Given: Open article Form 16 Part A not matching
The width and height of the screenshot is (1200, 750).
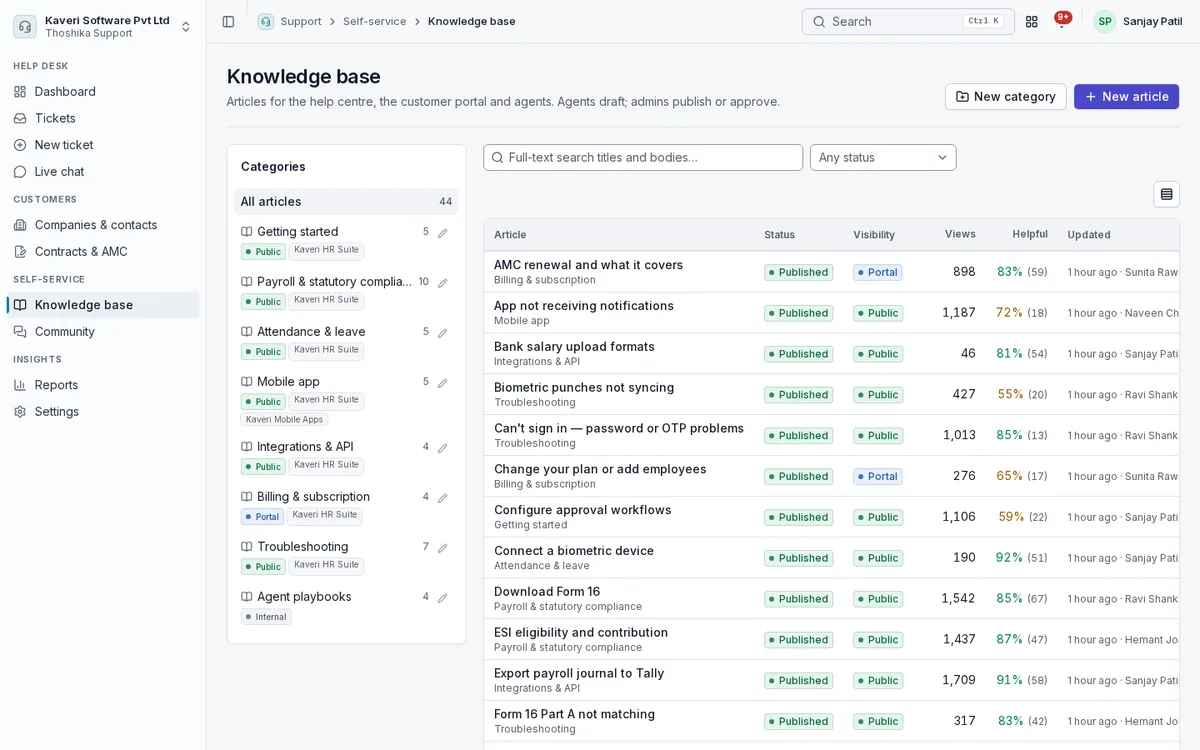Looking at the screenshot, I should (x=574, y=715).
